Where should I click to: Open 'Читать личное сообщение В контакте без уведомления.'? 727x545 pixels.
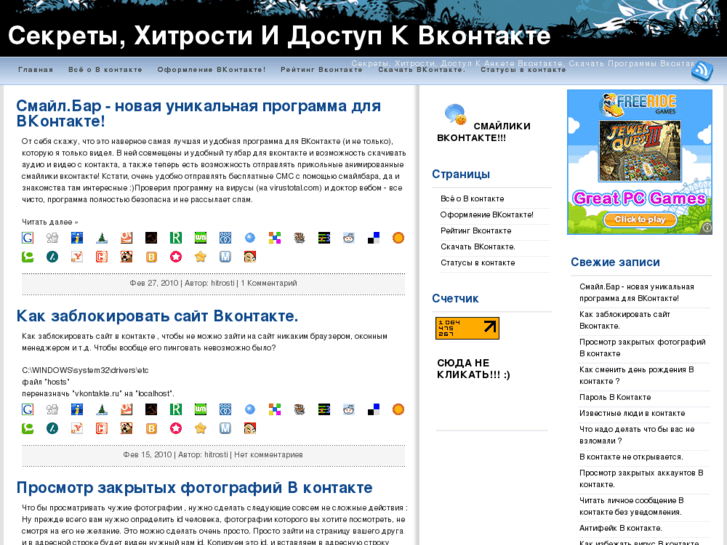[631, 507]
